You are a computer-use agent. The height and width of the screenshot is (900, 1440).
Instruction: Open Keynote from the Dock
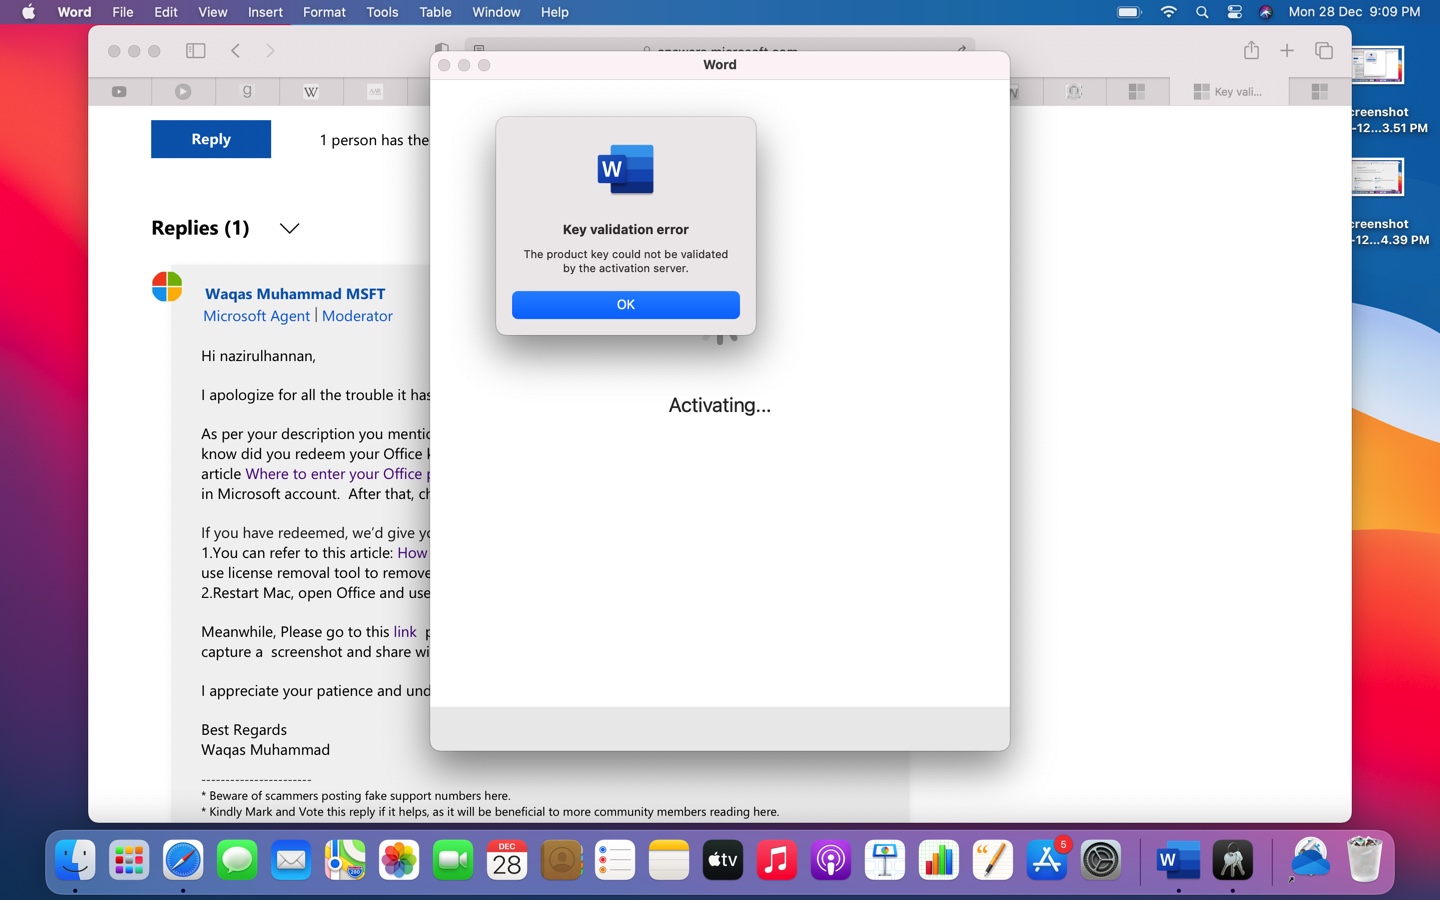pyautogui.click(x=885, y=860)
